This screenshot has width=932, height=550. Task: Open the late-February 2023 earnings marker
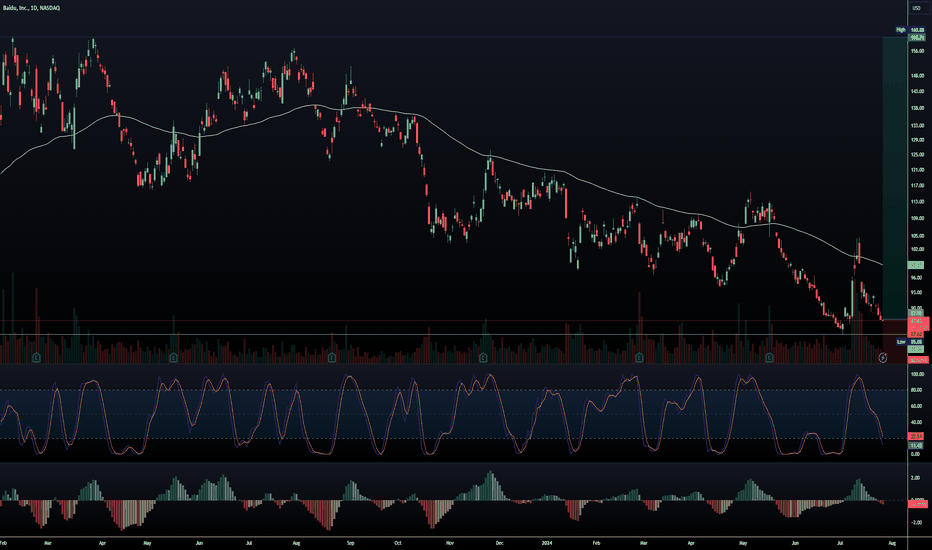37,357
